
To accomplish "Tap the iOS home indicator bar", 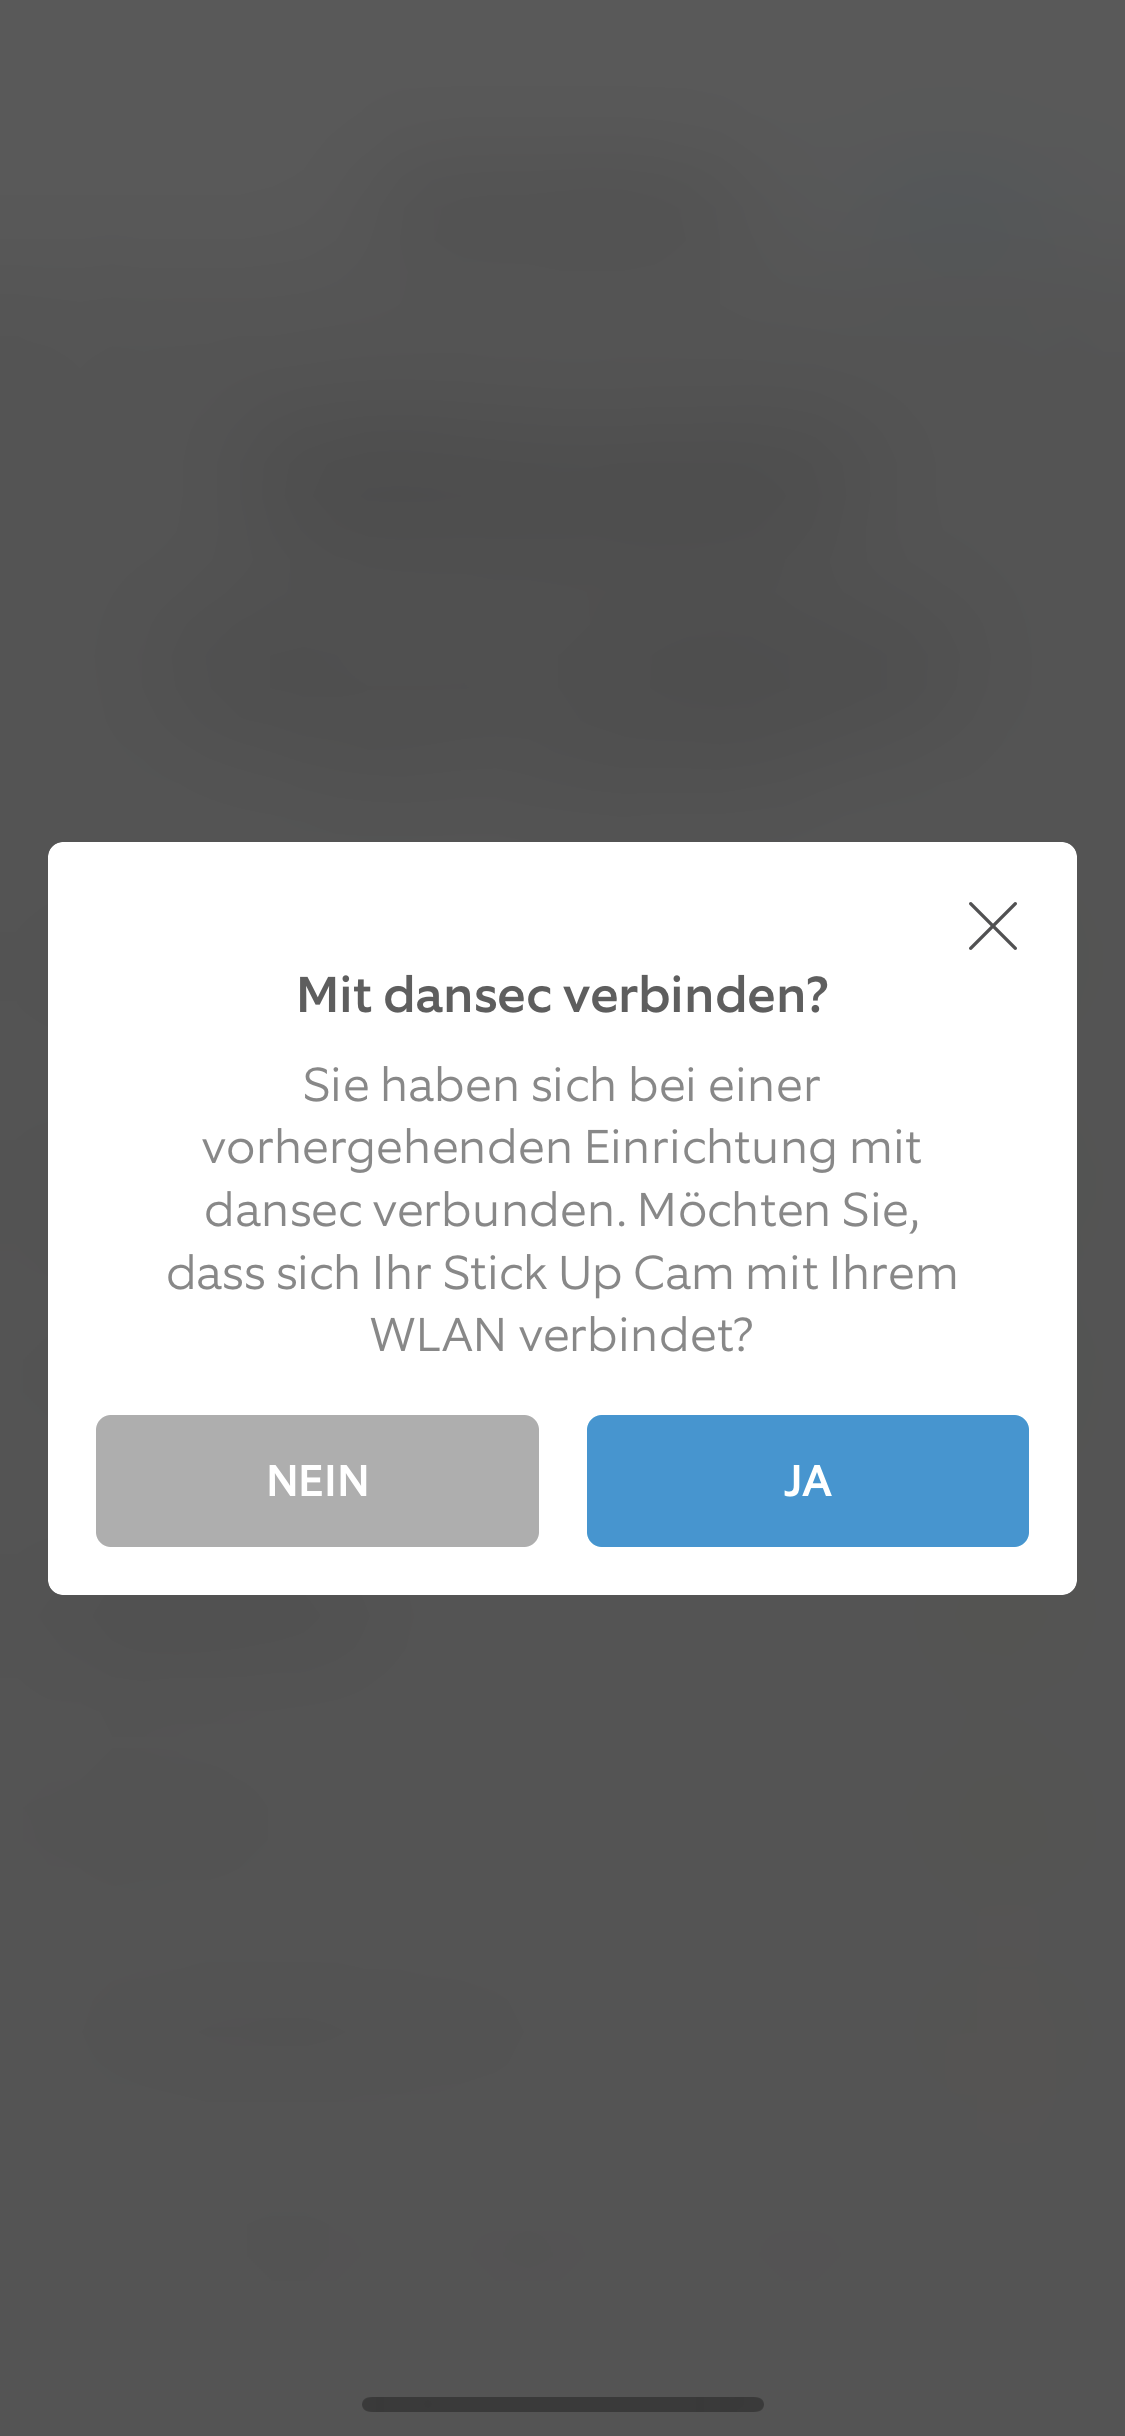I will tap(562, 2404).
